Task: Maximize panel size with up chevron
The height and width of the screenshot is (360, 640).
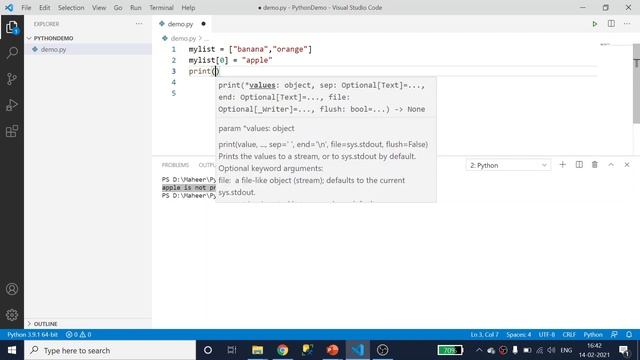Action: pos(611,164)
